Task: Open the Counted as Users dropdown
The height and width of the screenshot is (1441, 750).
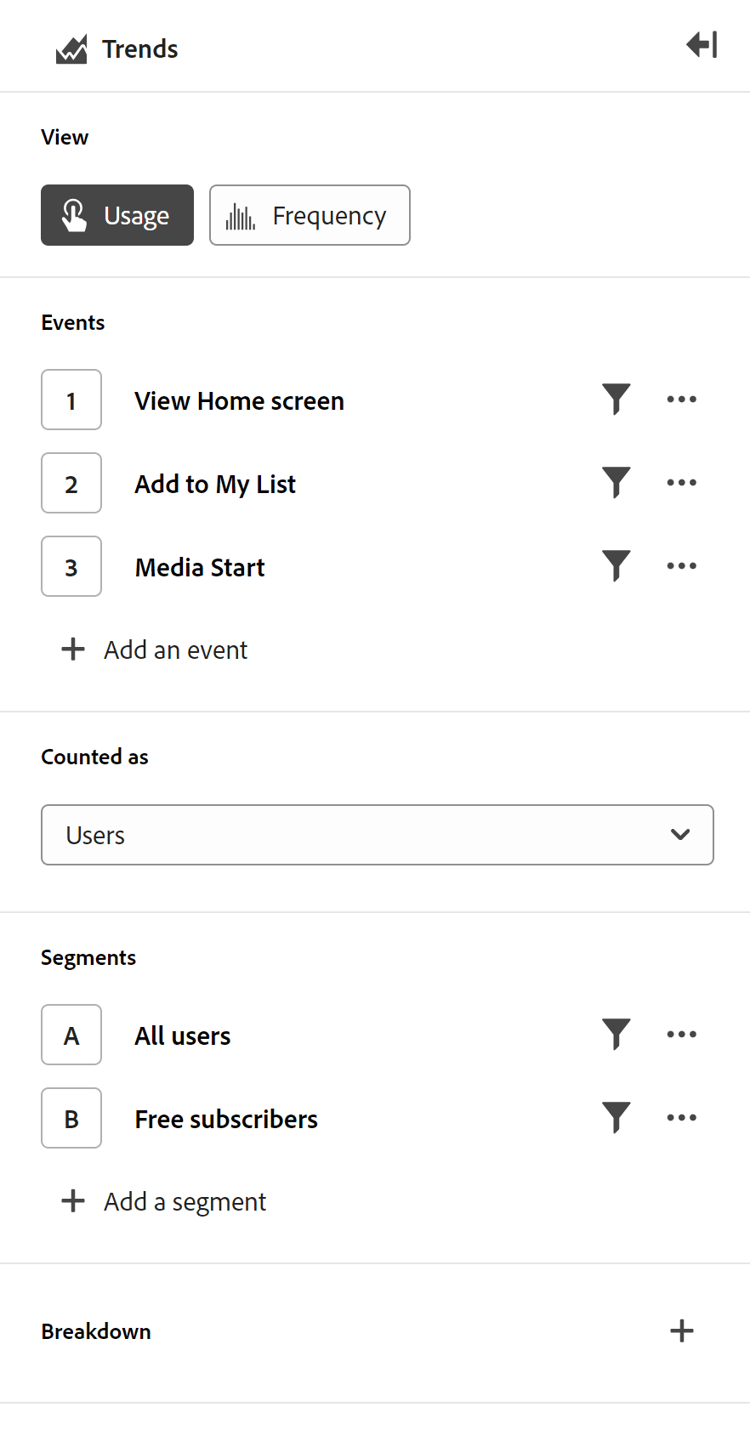Action: click(377, 834)
